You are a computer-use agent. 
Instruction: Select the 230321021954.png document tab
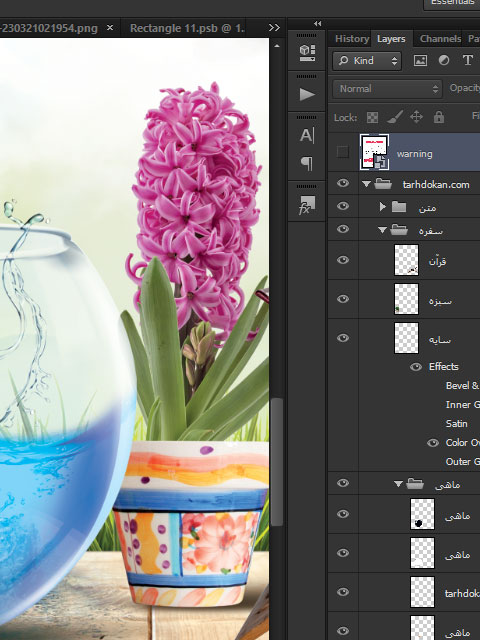(49, 28)
